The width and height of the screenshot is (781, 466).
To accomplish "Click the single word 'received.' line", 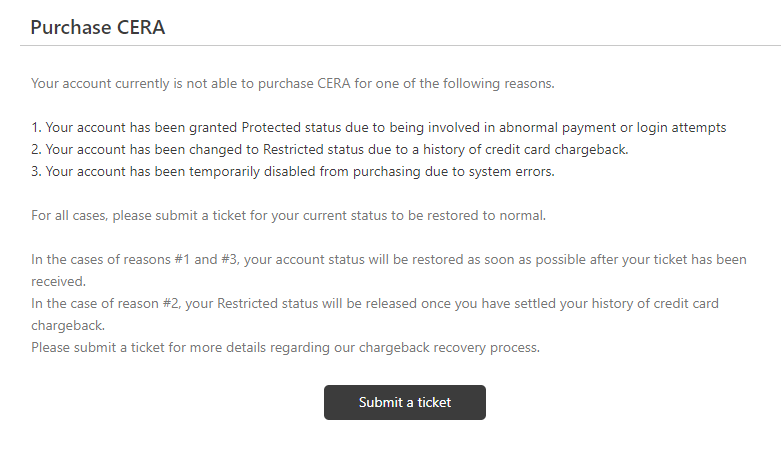I will click(x=58, y=281).
